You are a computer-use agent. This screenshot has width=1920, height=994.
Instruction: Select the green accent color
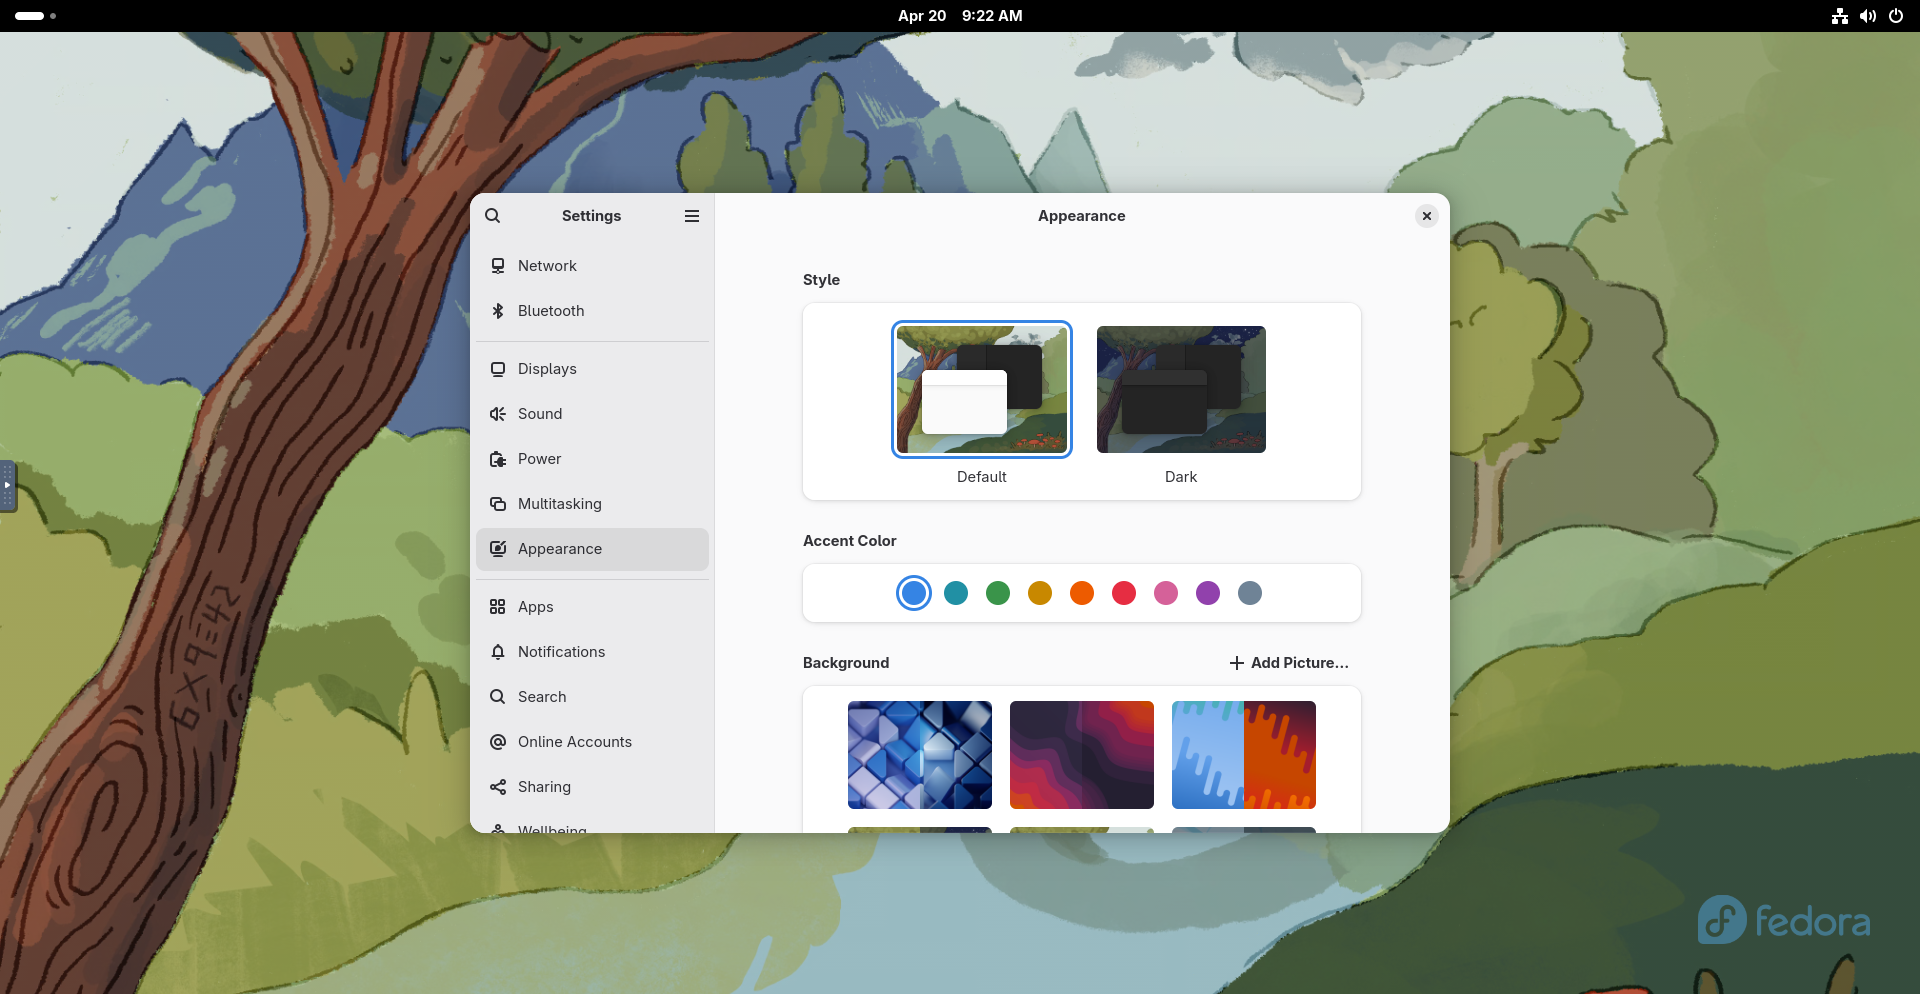998,593
